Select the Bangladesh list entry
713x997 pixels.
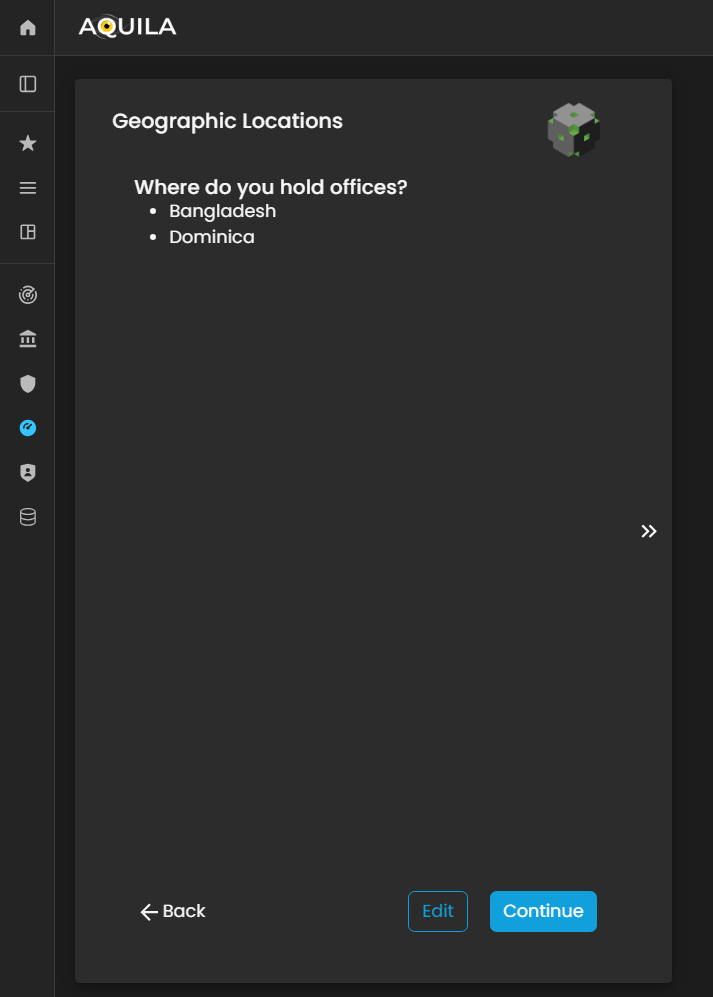(222, 211)
